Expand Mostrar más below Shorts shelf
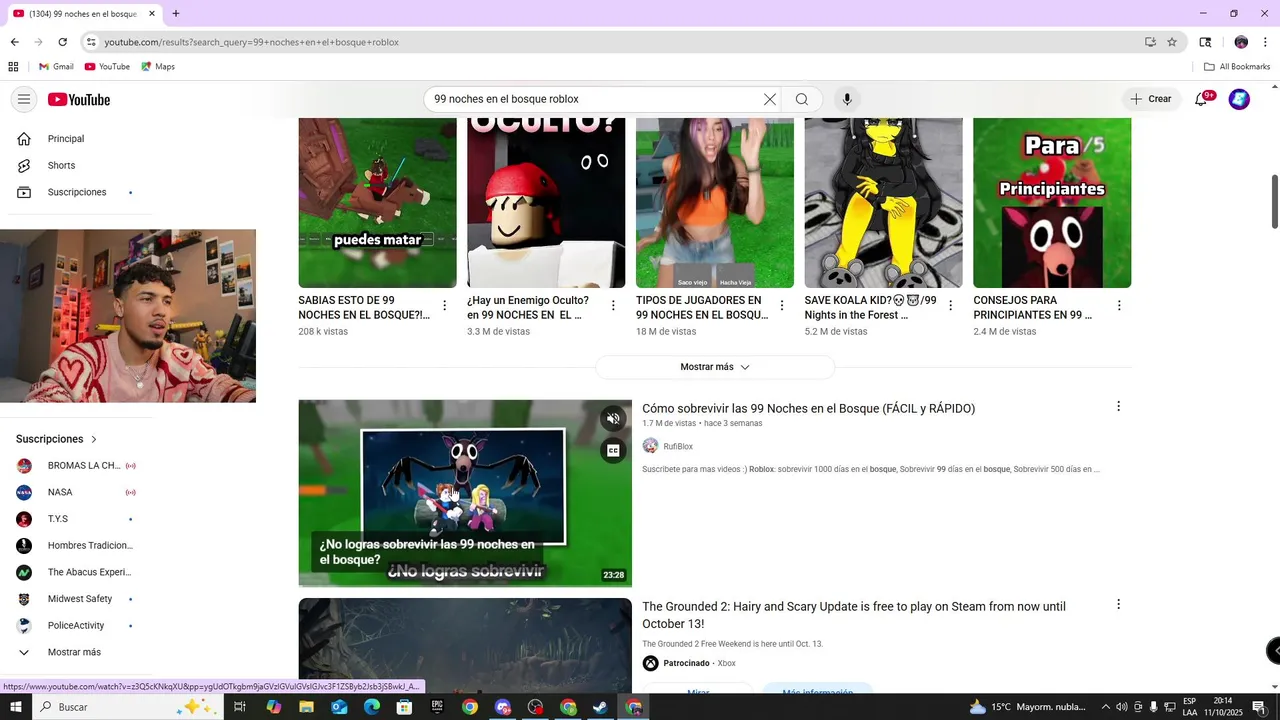Screen dimensions: 1280x720 pos(715,367)
